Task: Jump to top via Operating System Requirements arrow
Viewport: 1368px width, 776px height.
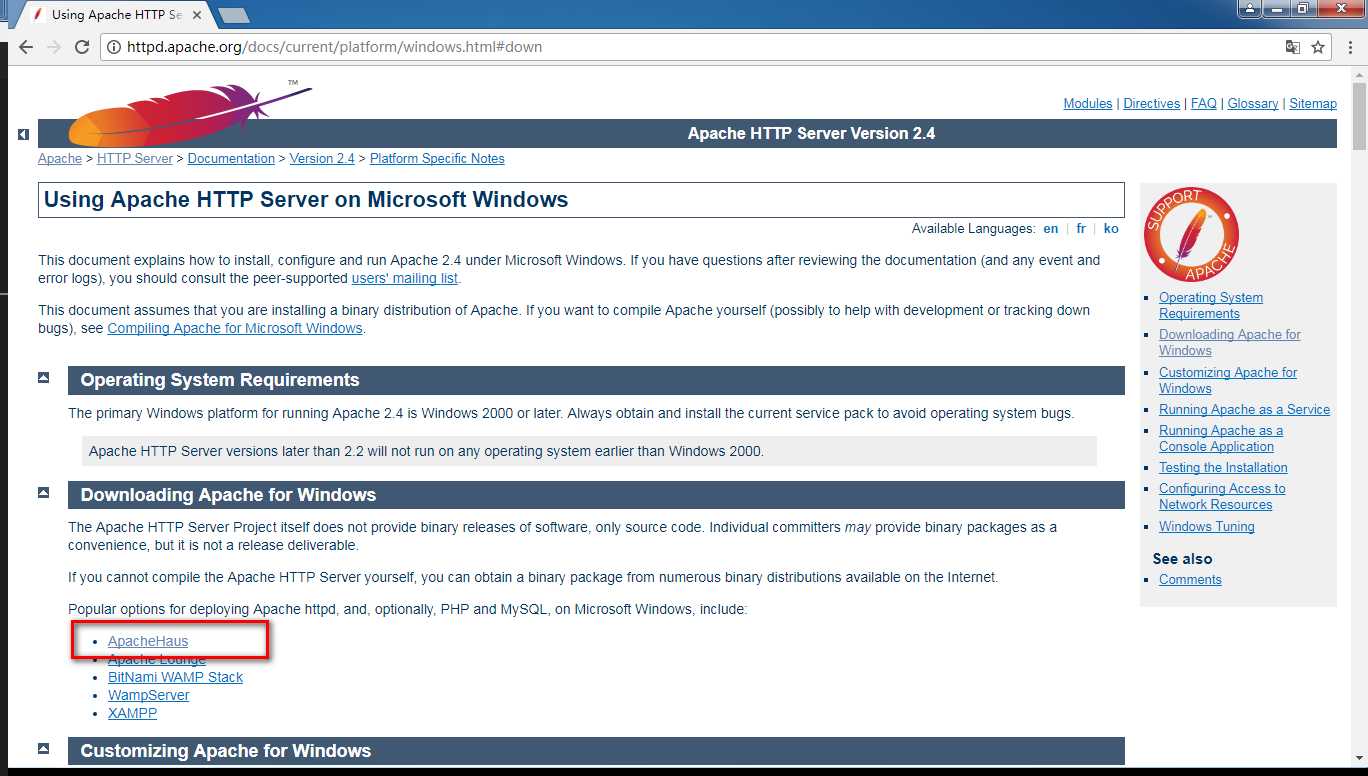Action: pos(44,378)
